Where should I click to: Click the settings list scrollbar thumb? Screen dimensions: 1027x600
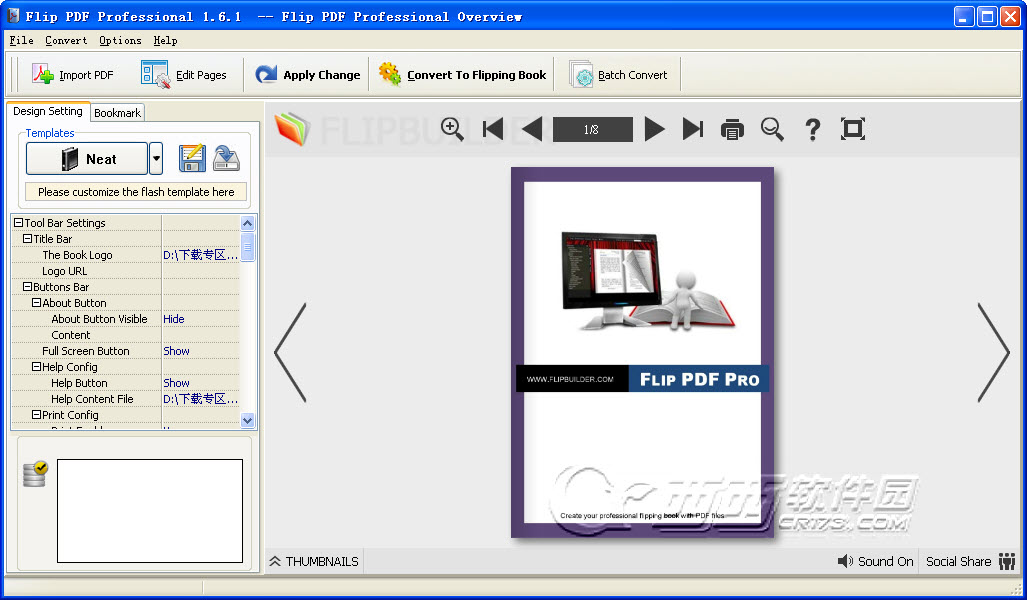(x=248, y=247)
